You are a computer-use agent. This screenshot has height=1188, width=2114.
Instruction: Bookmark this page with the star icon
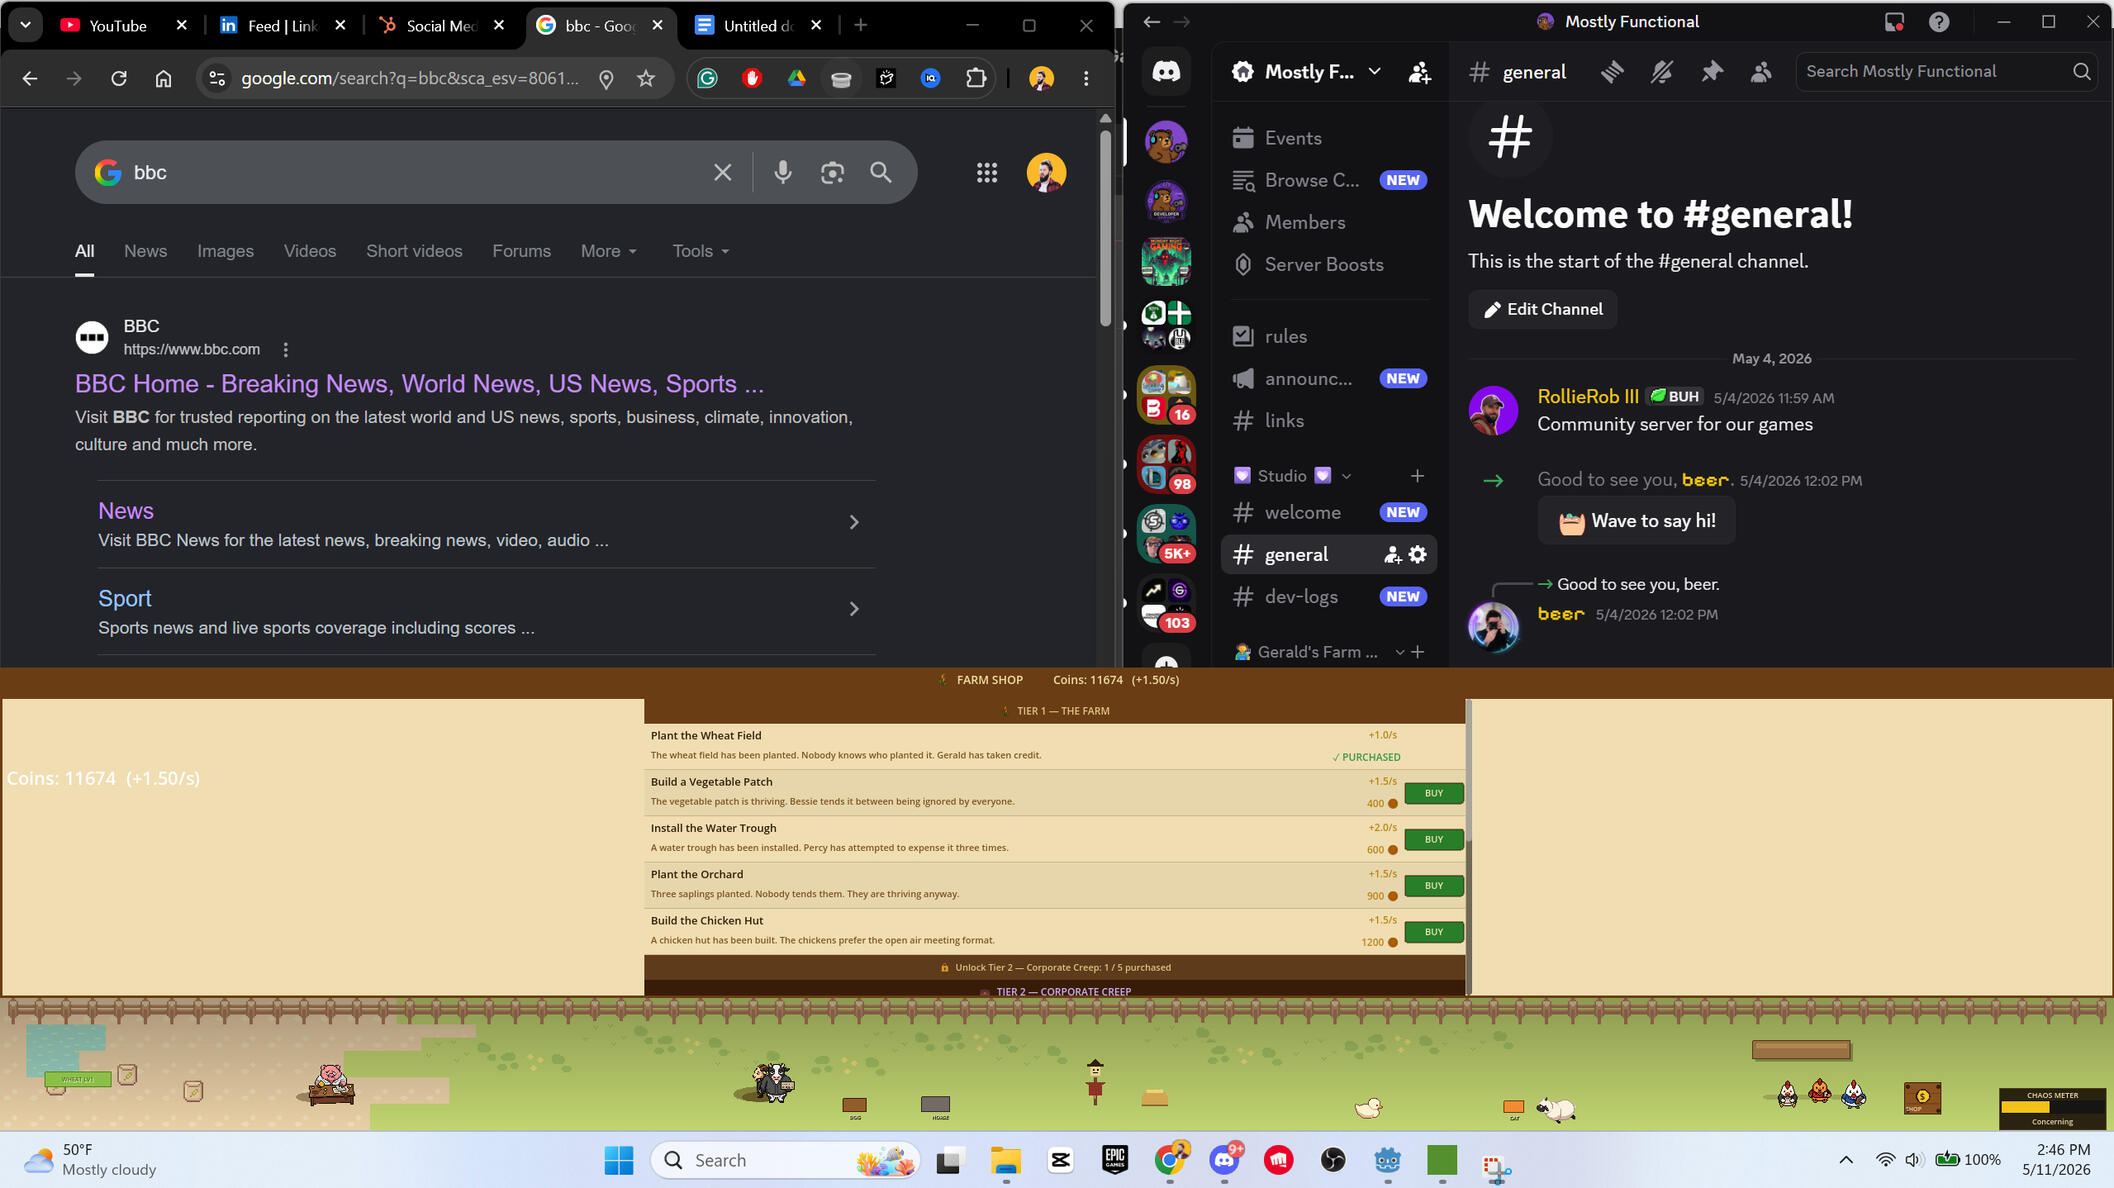(x=646, y=78)
